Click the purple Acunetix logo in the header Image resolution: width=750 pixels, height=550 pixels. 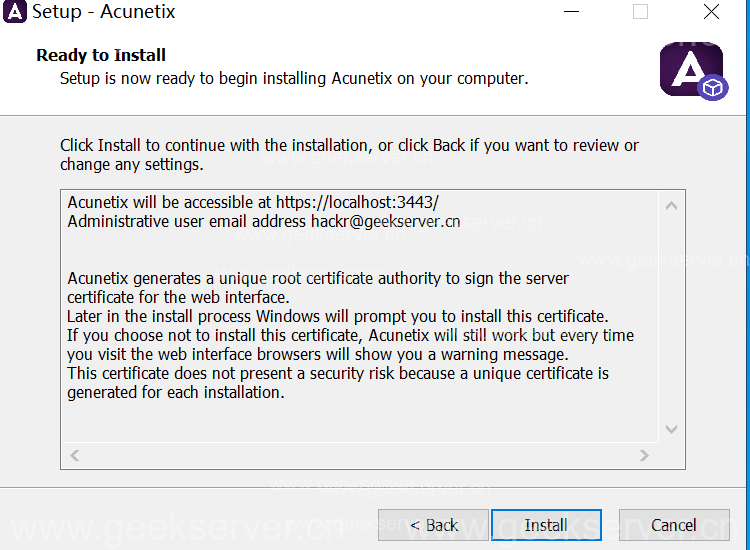pos(692,70)
